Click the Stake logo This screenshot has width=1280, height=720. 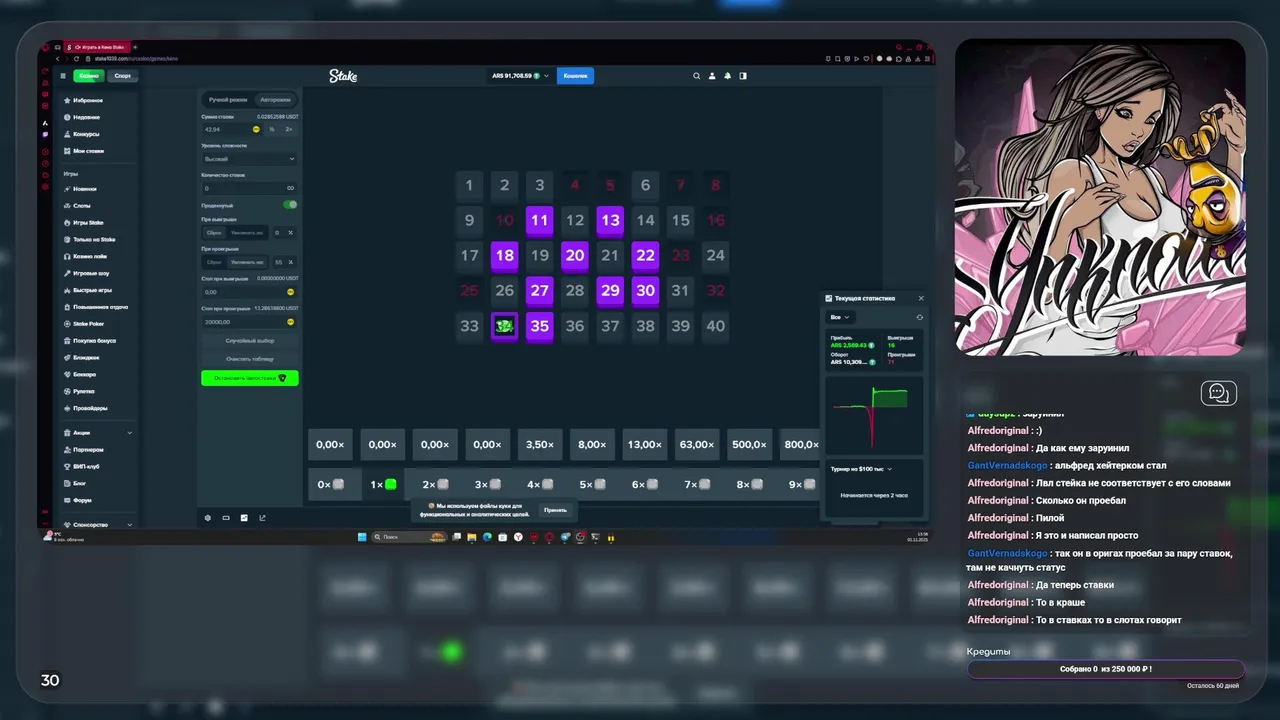point(343,76)
